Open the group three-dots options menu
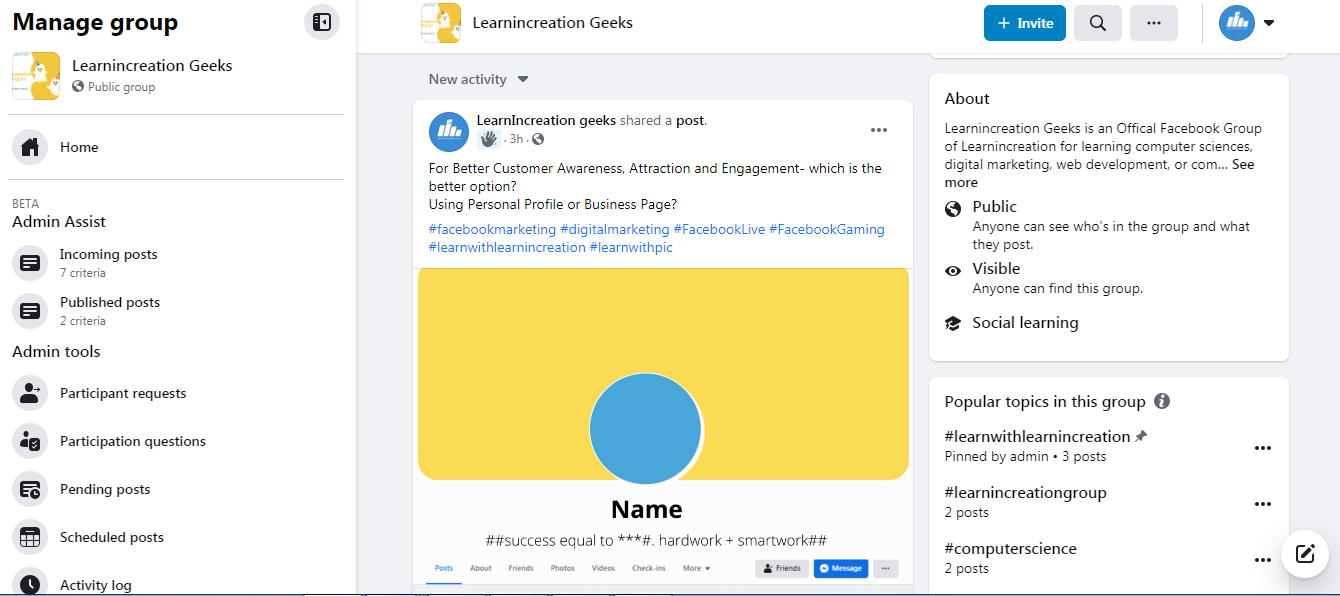This screenshot has width=1340, height=596. [x=1153, y=23]
